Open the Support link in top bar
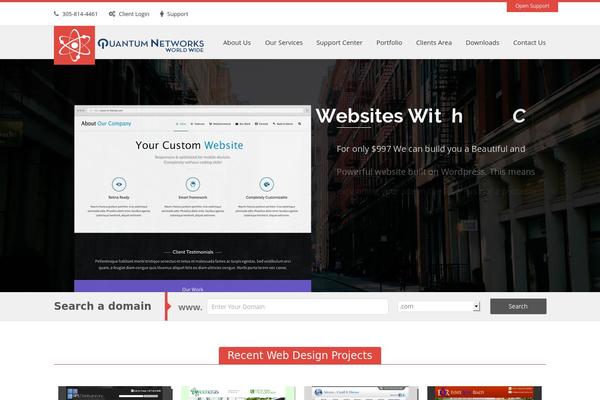 [177, 14]
